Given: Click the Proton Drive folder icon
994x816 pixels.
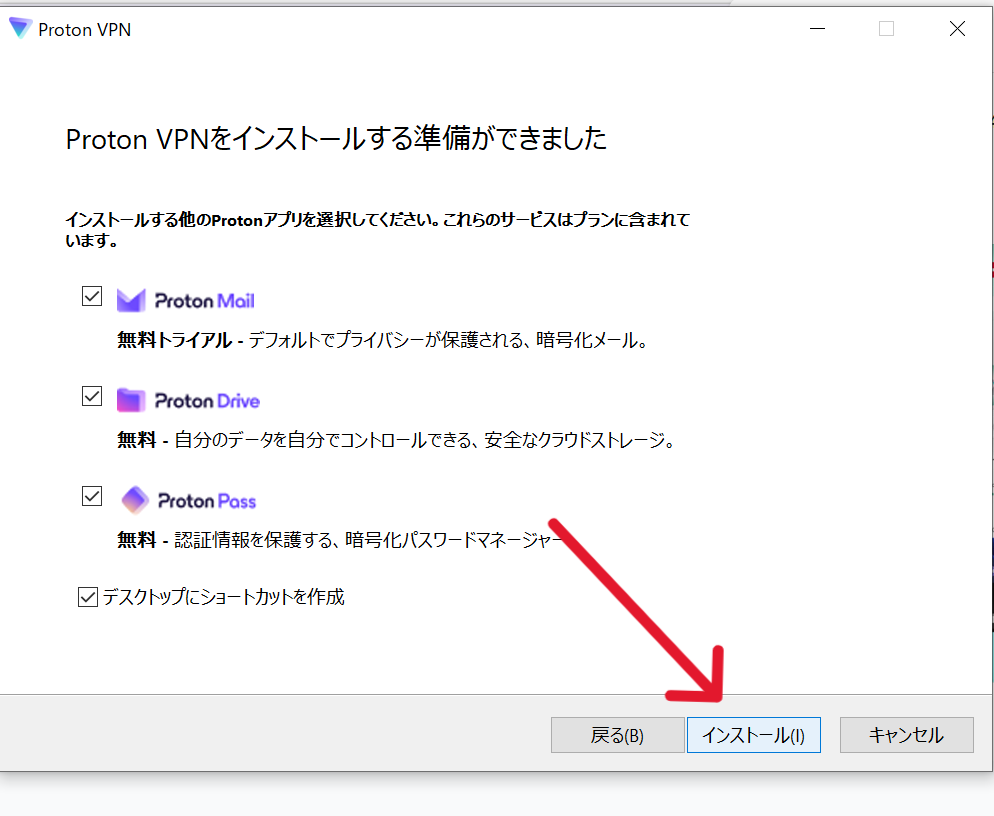Looking at the screenshot, I should pyautogui.click(x=132, y=400).
